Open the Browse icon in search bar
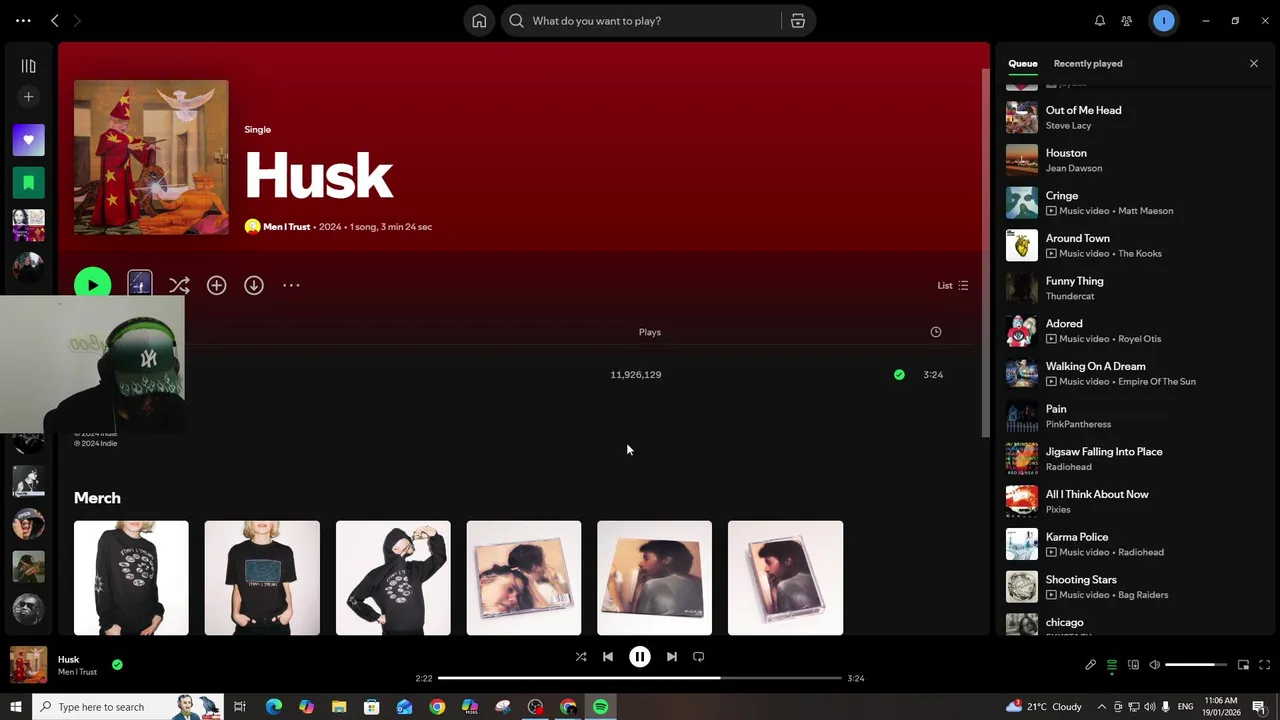This screenshot has height=720, width=1280. (x=798, y=21)
